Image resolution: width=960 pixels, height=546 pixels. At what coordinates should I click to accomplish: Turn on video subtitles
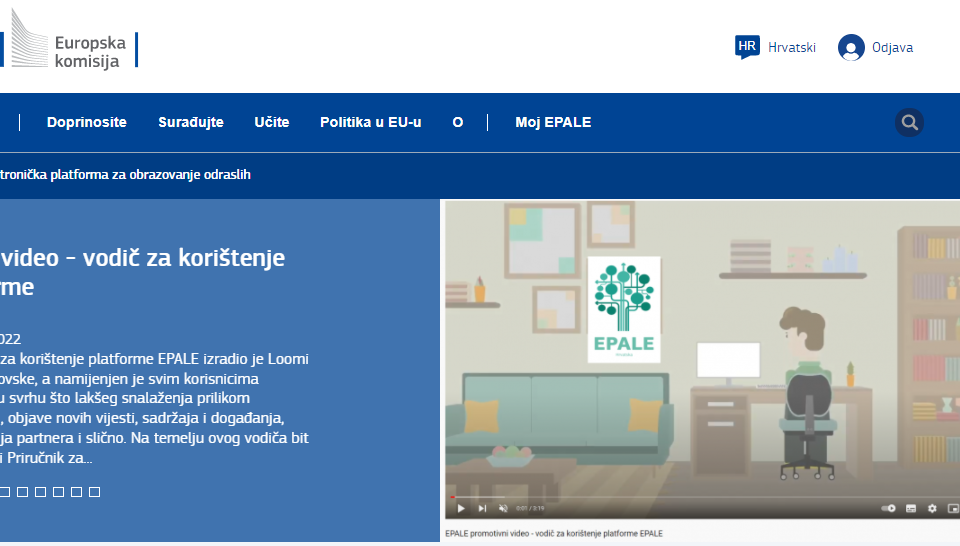point(911,508)
